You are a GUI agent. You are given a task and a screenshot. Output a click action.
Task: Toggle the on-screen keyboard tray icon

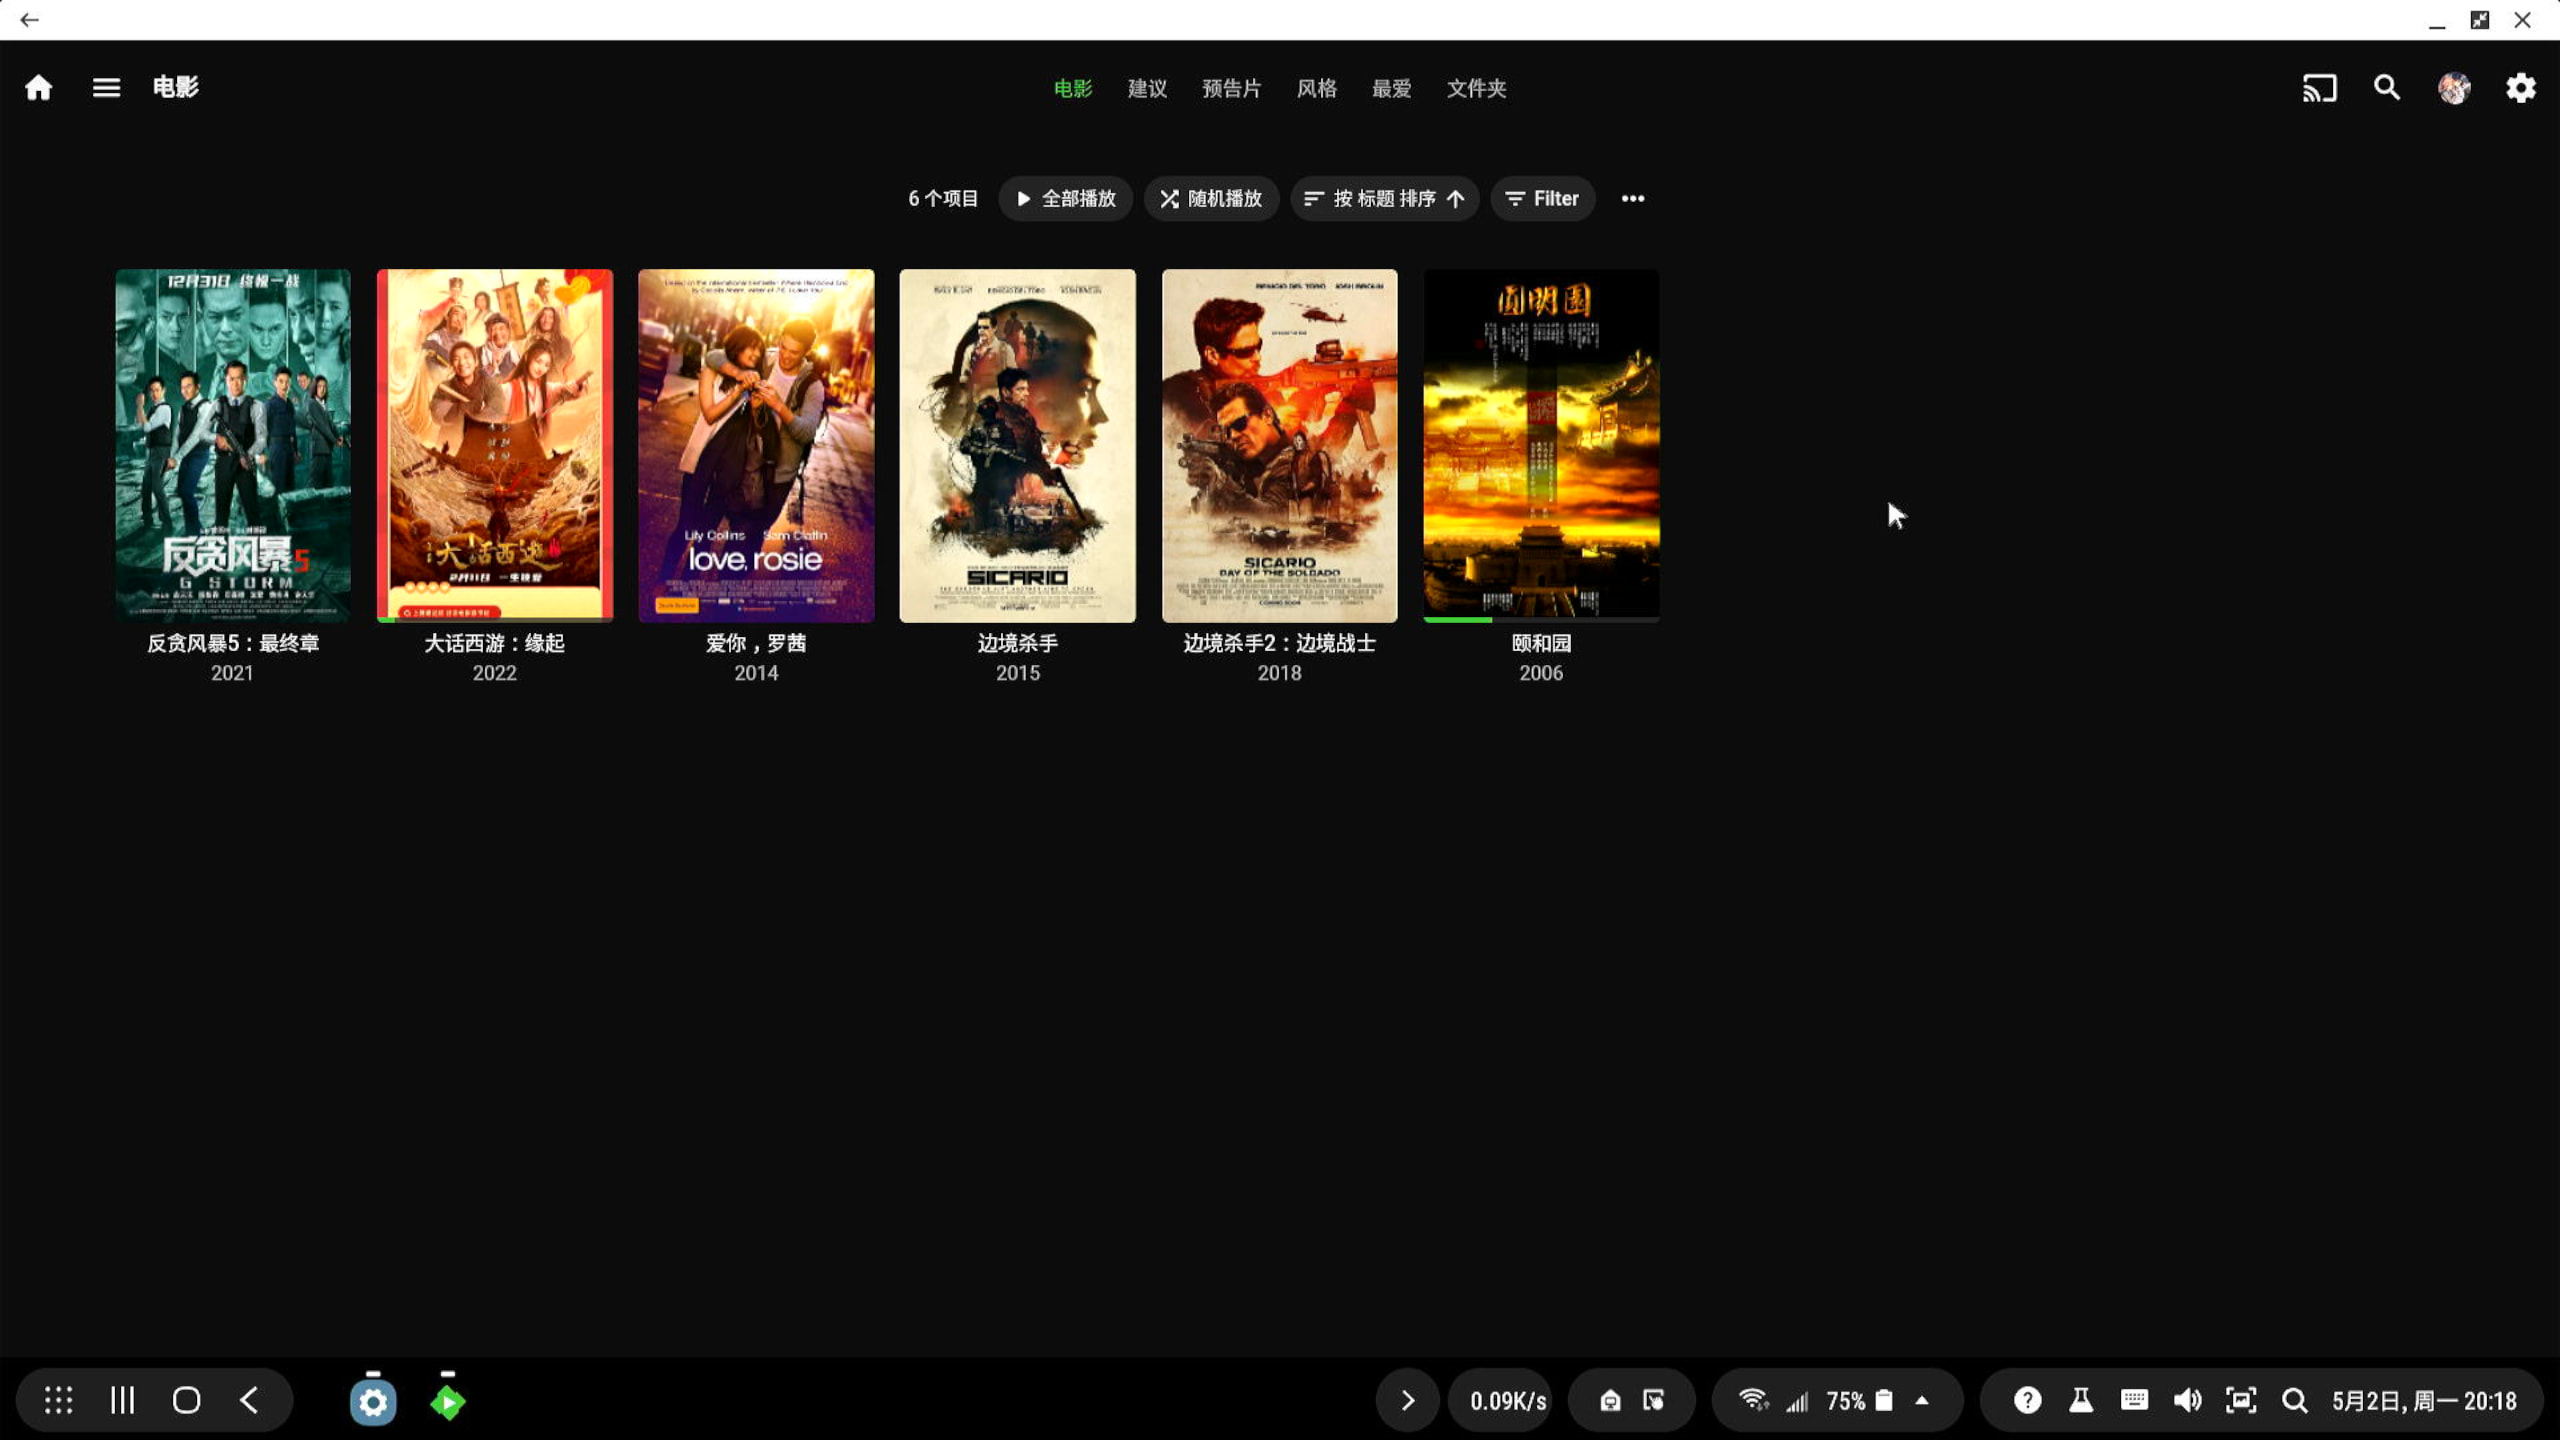(2134, 1400)
